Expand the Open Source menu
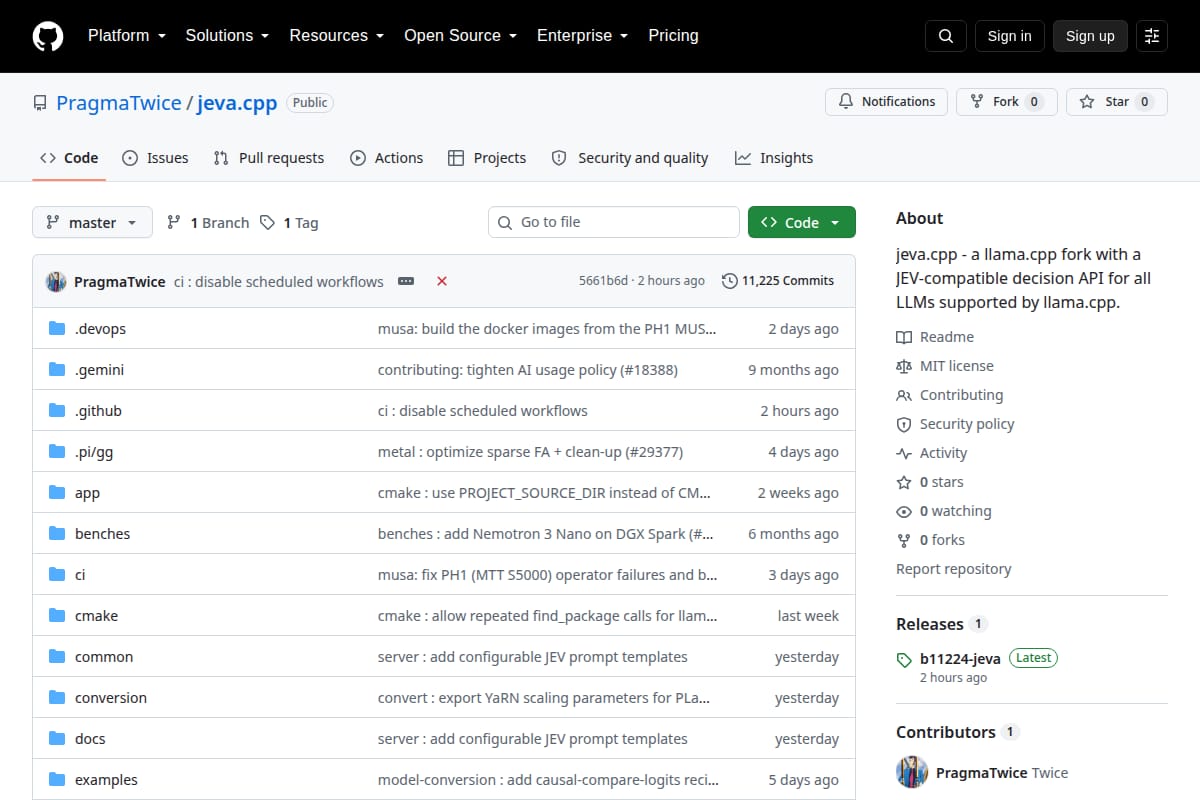This screenshot has width=1200, height=800. (460, 36)
